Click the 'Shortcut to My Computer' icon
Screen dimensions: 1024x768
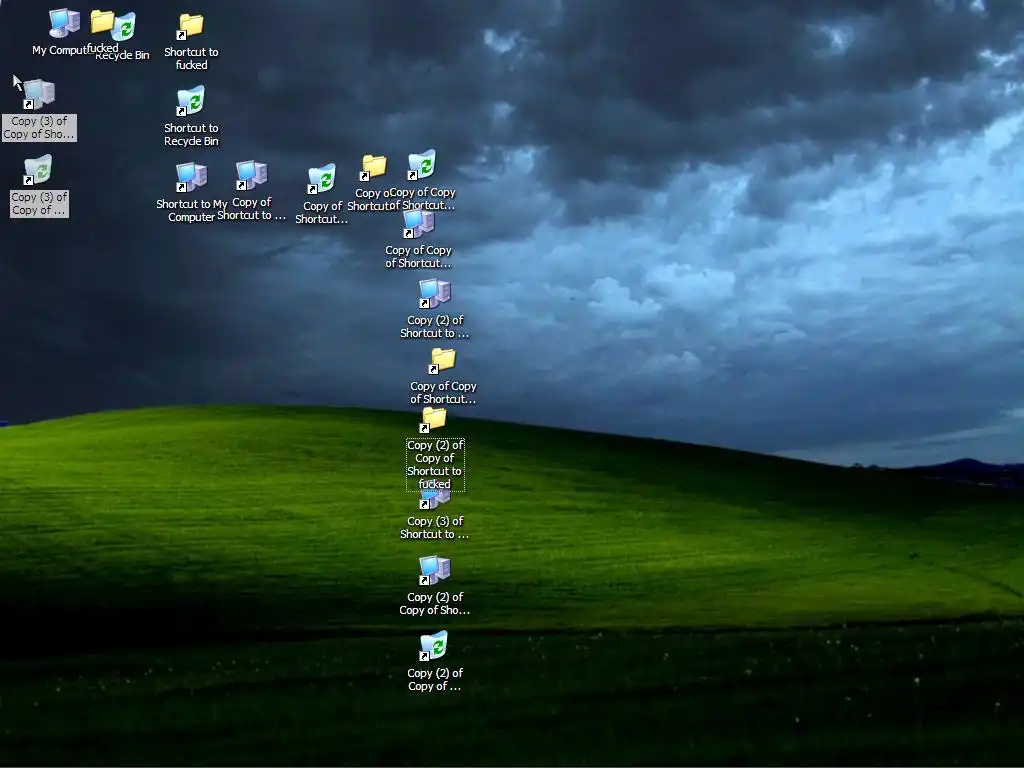click(x=191, y=178)
